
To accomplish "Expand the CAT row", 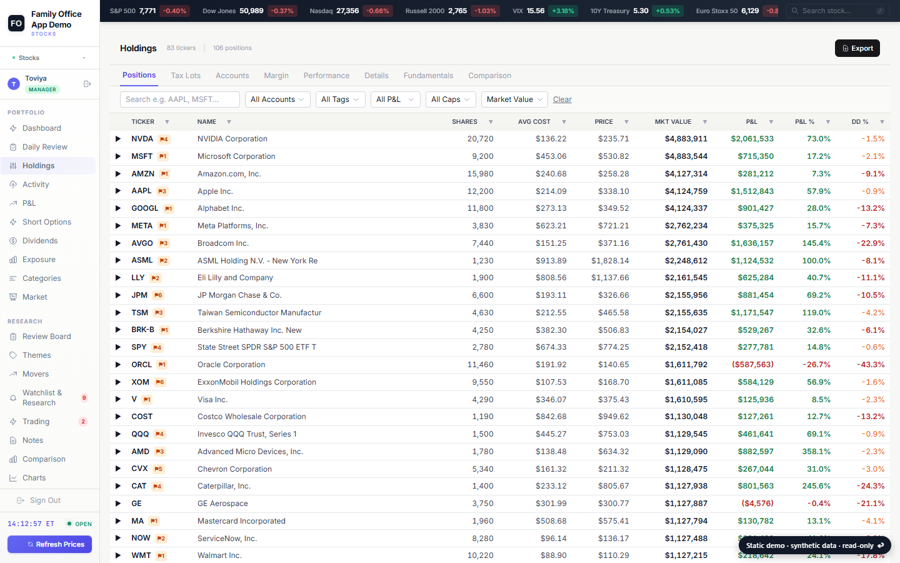I will click(x=118, y=486).
